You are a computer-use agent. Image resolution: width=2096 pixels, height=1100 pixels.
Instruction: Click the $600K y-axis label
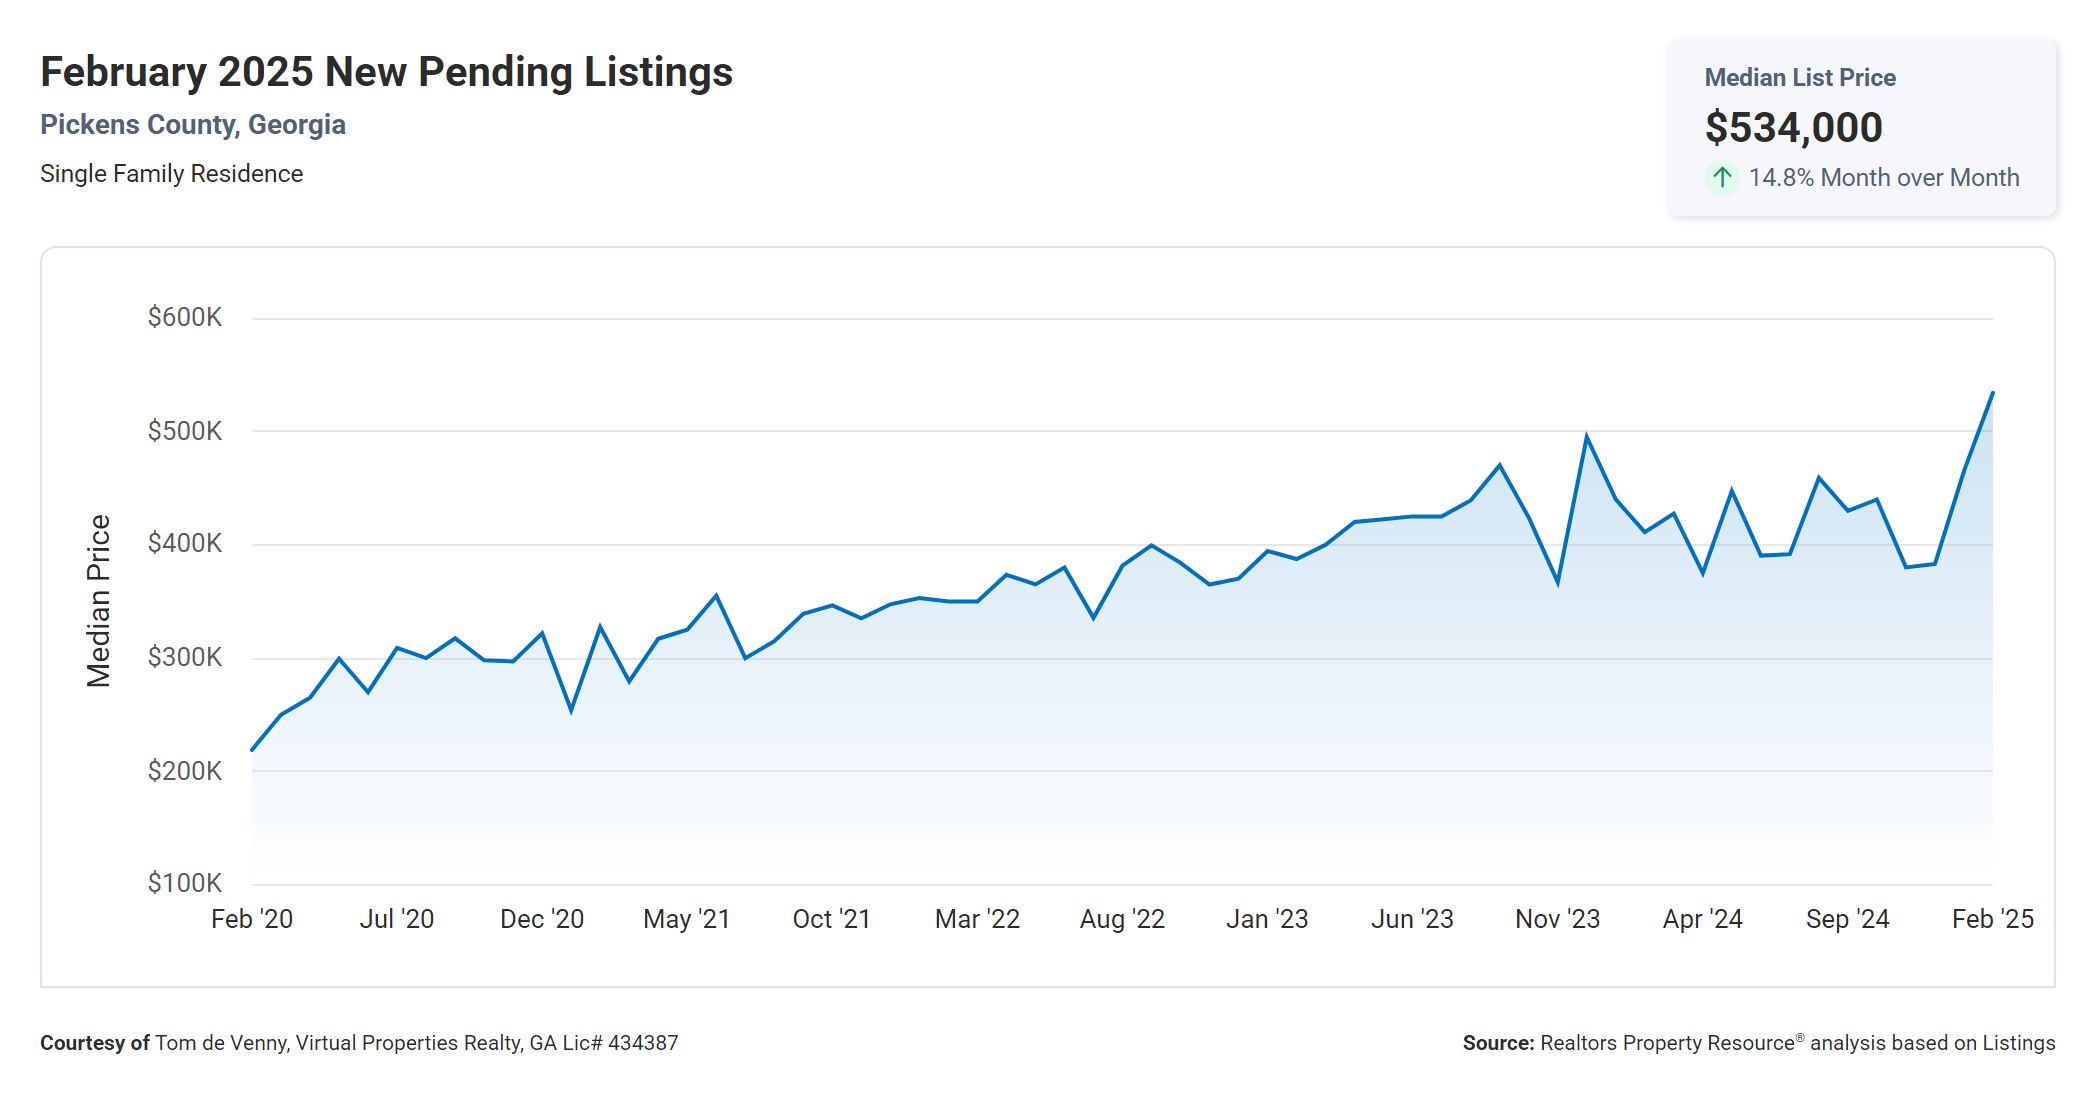(185, 318)
